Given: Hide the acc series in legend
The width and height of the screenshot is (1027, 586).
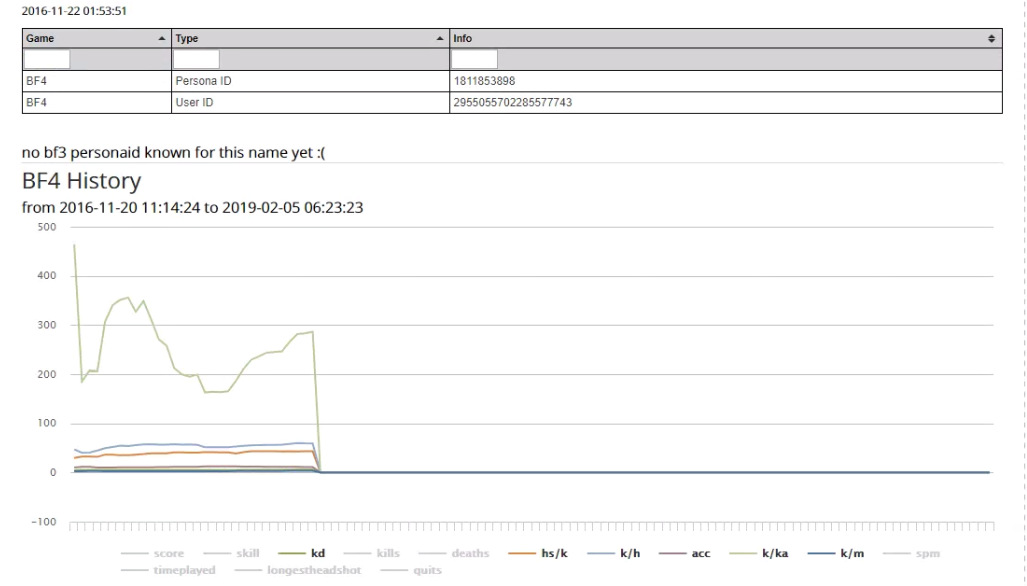Looking at the screenshot, I should click(684, 554).
